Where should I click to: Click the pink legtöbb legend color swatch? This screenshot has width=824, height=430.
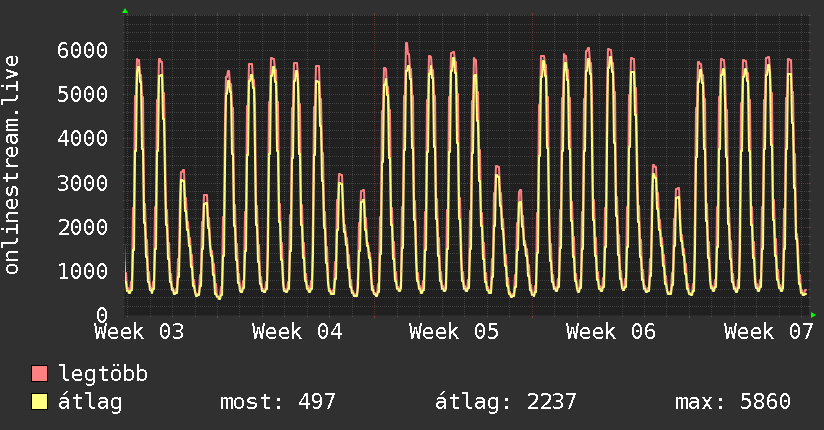[x=39, y=373]
